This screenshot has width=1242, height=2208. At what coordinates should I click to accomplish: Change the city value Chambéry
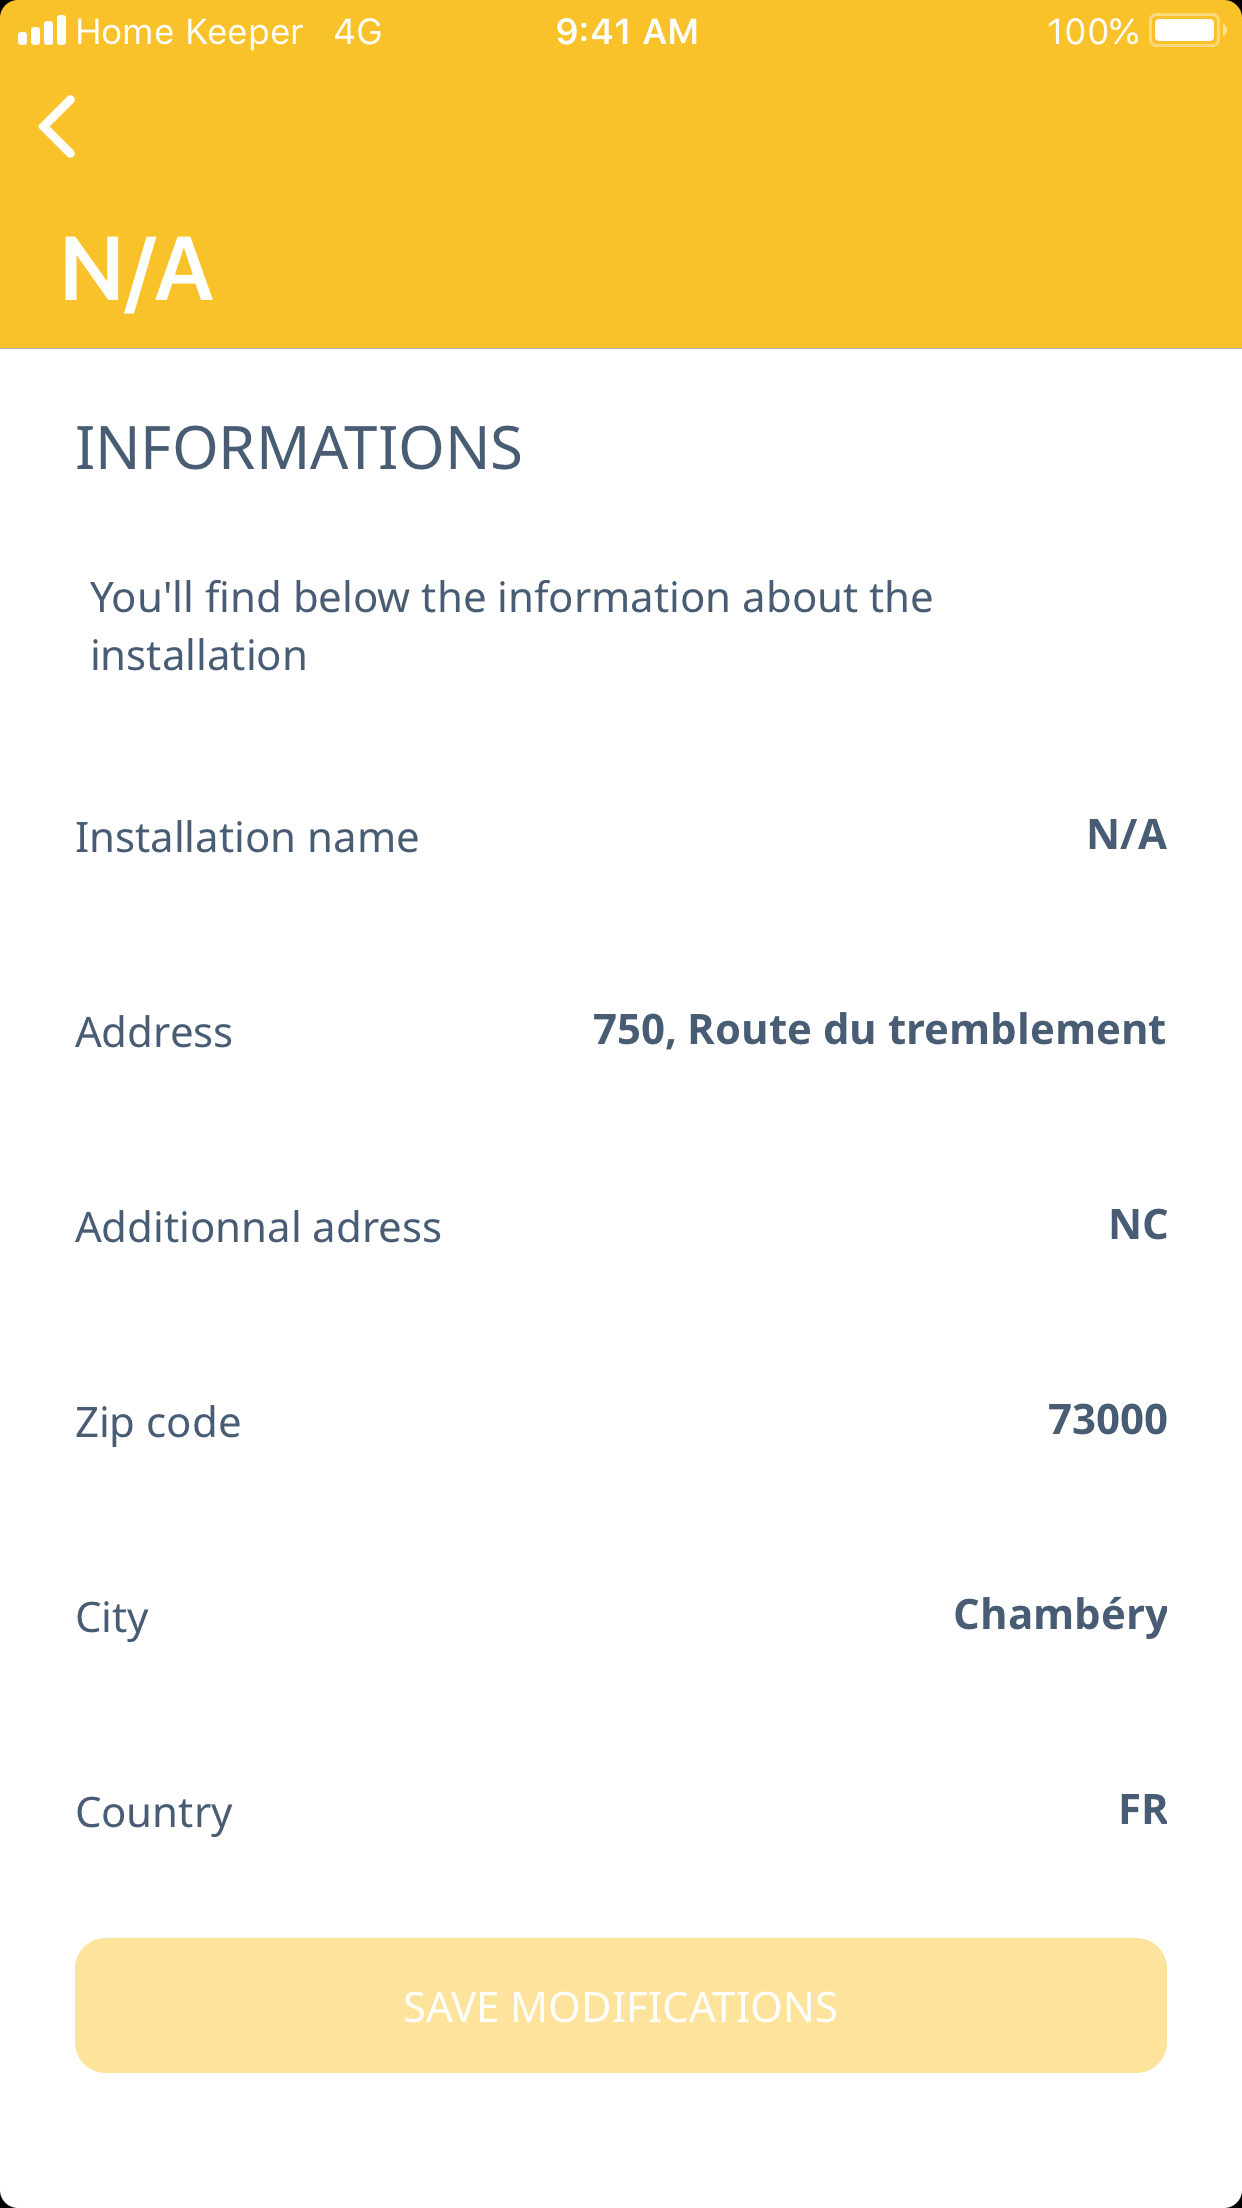(1060, 1615)
